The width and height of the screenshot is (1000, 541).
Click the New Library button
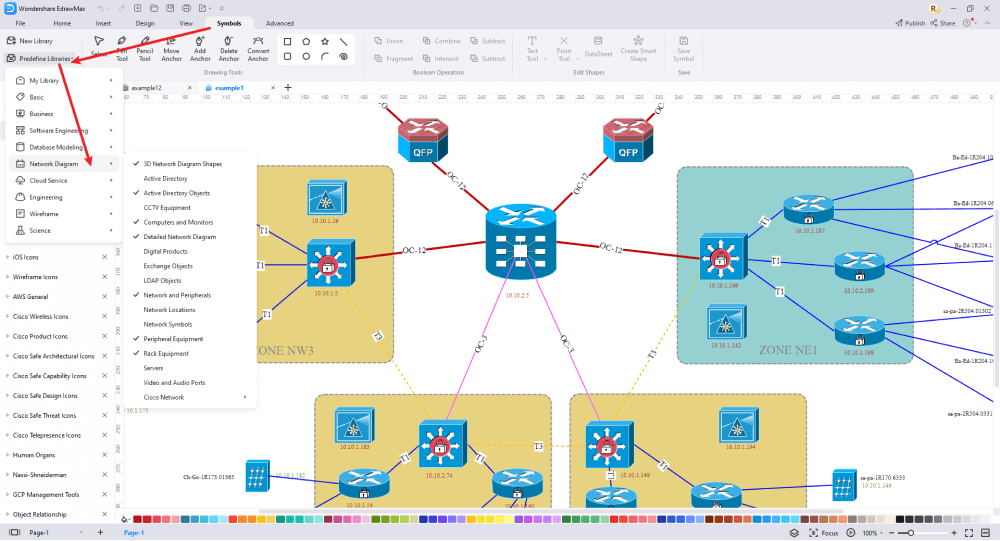click(30, 41)
